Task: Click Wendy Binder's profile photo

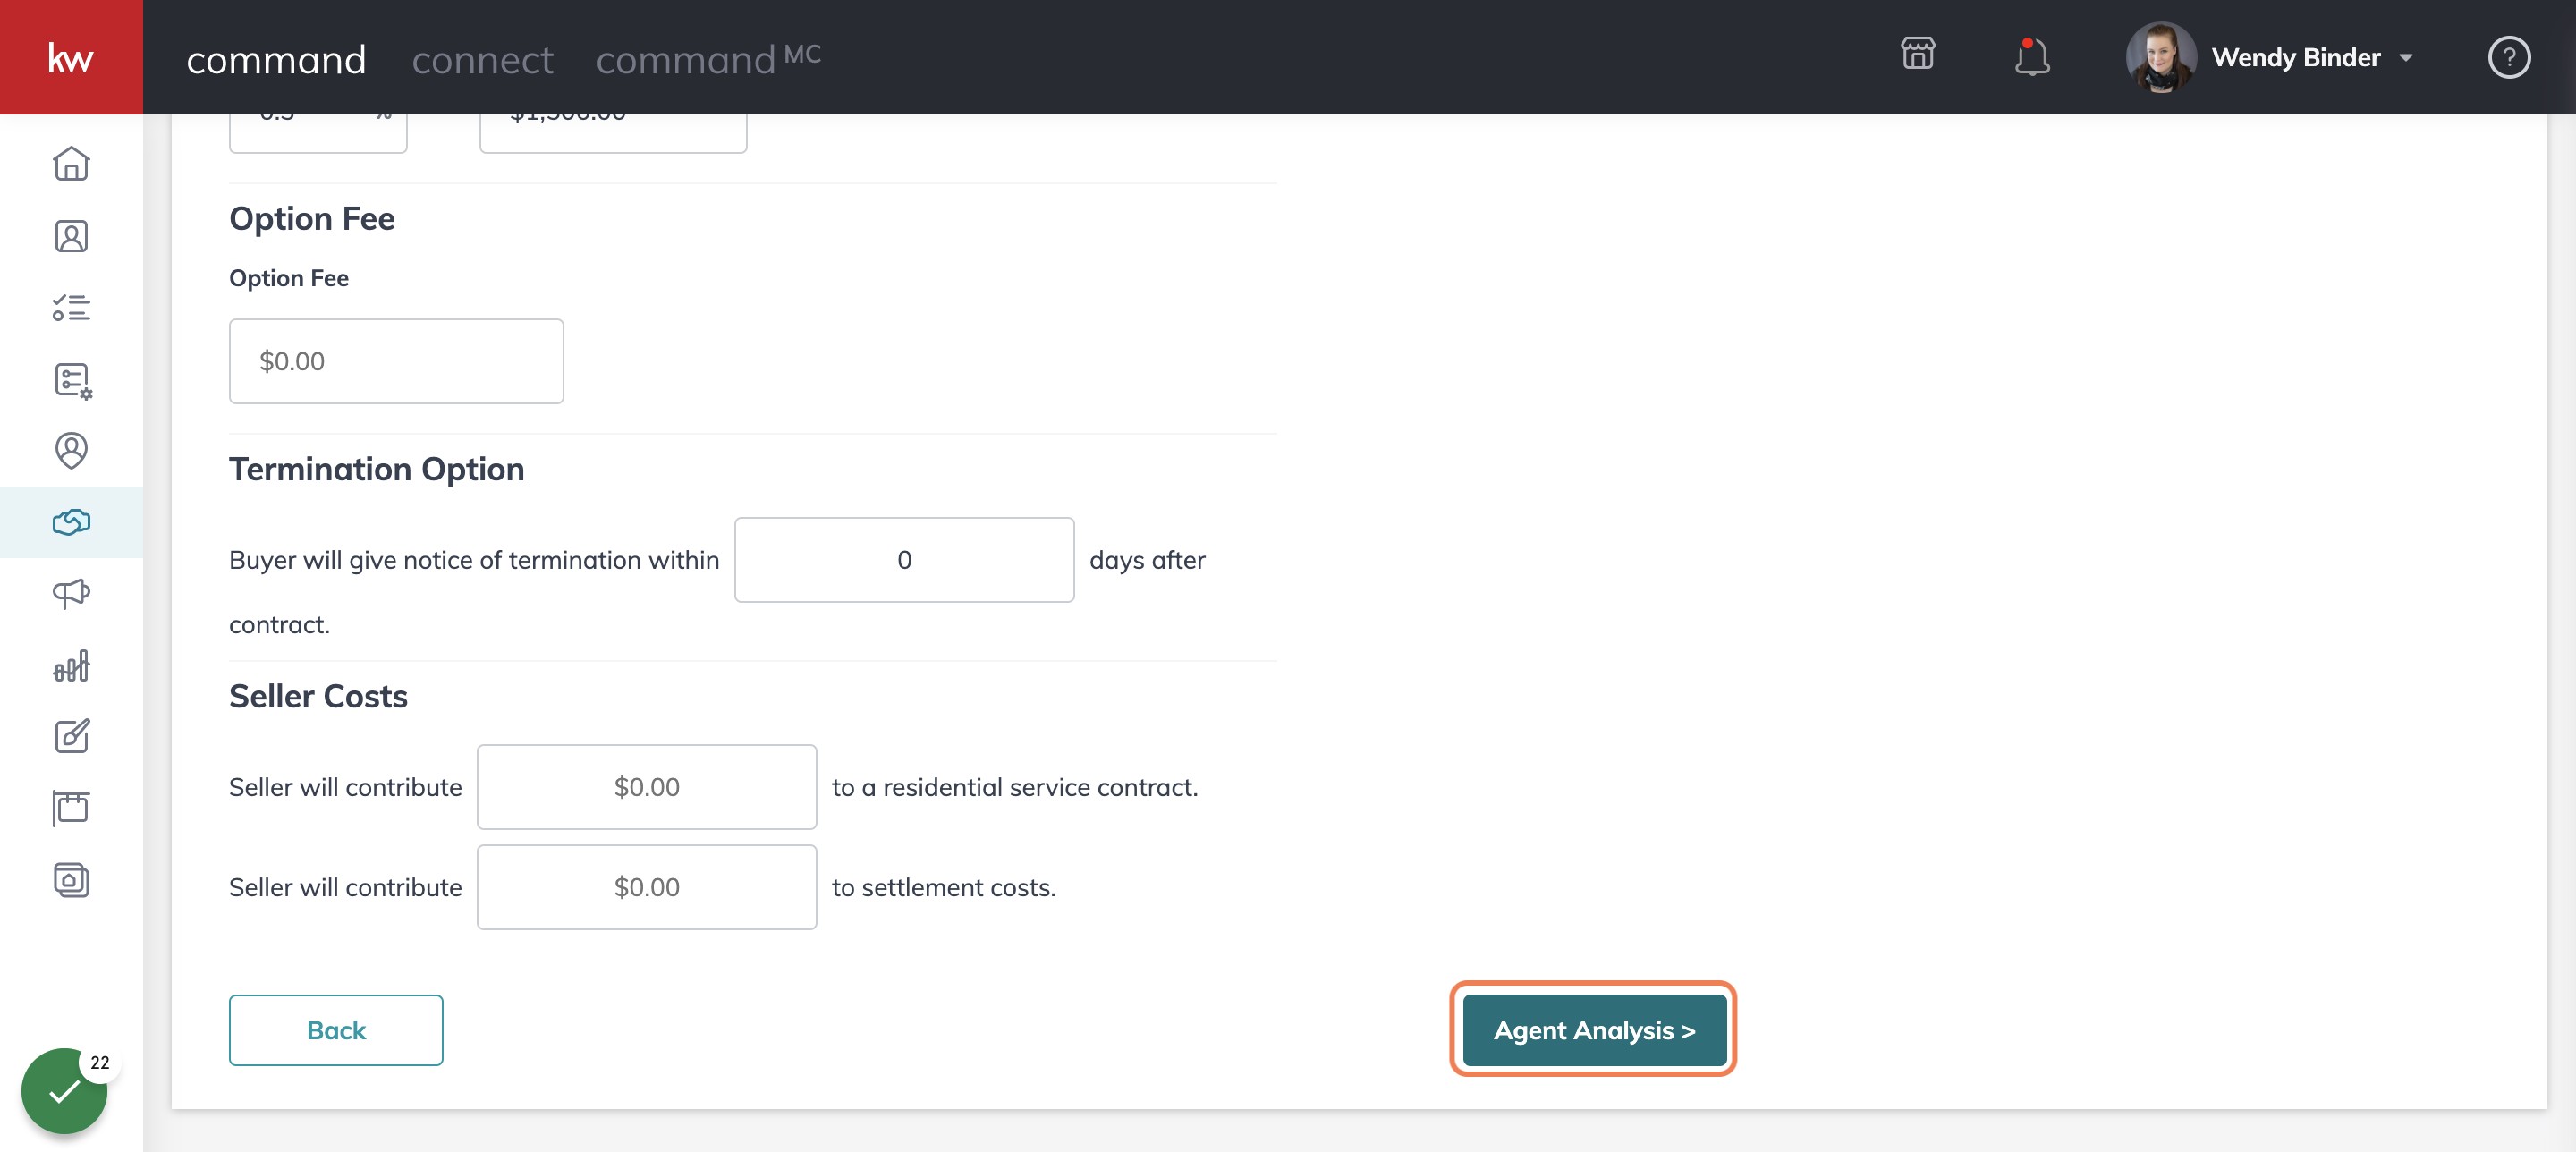Action: 2160,57
